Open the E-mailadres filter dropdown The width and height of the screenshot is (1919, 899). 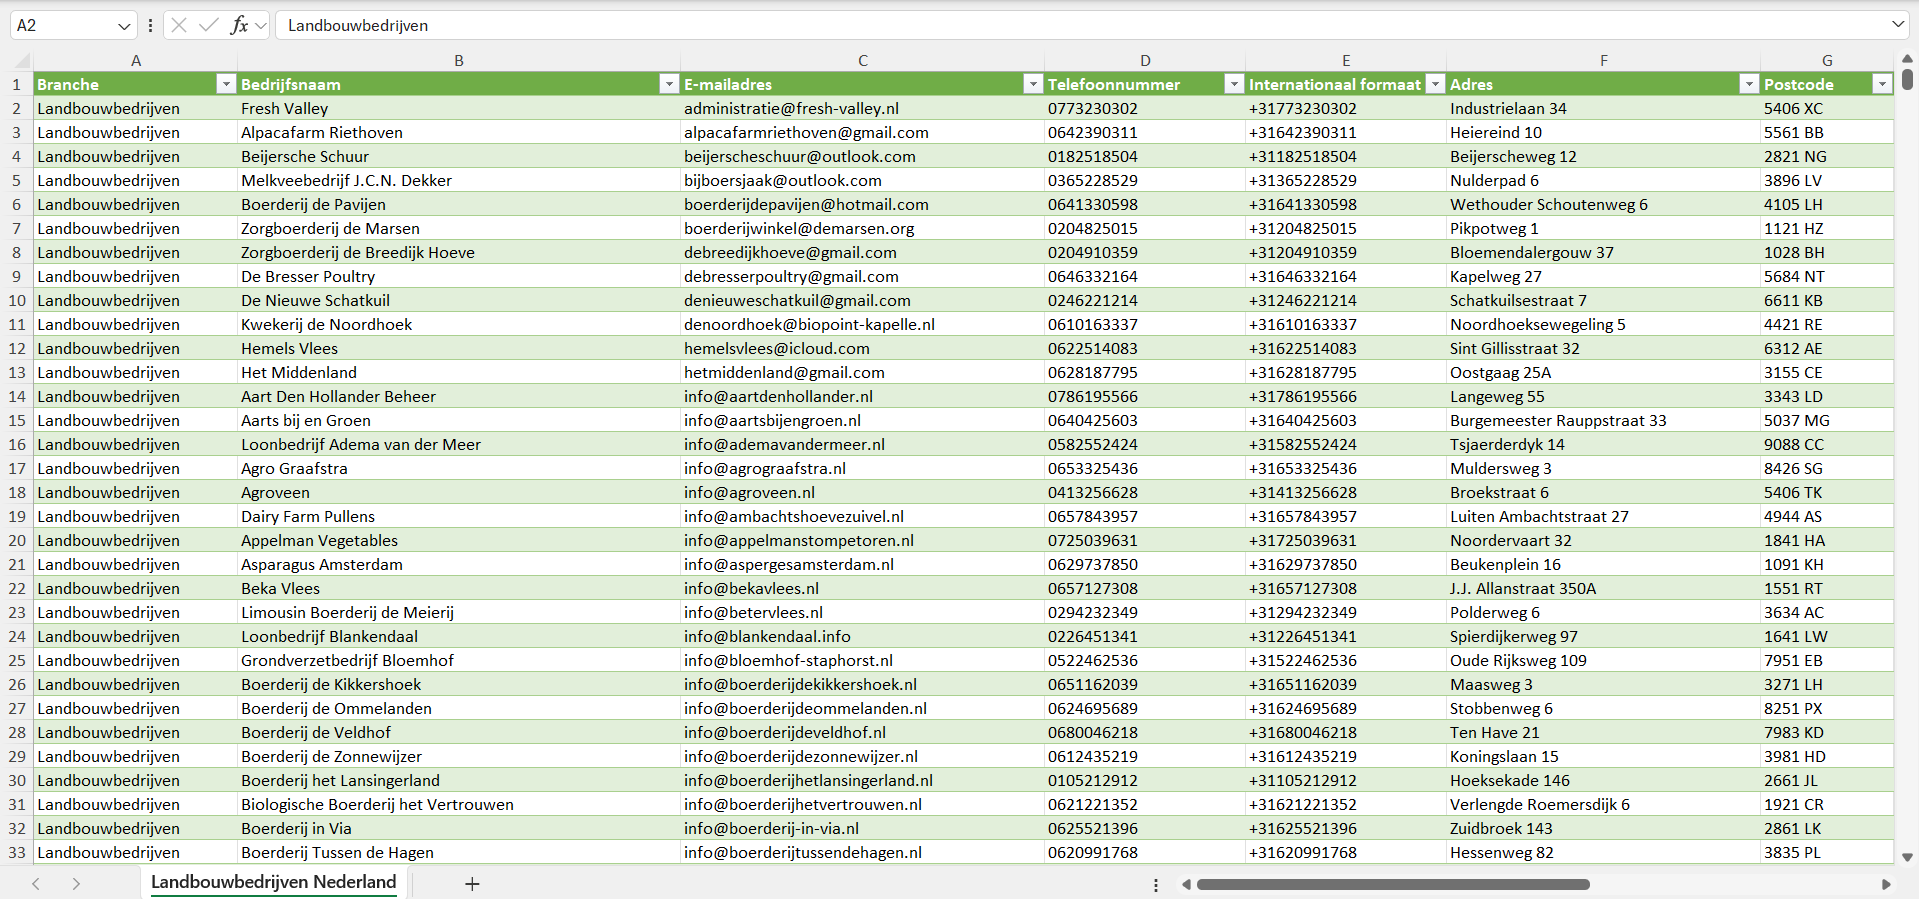point(1033,85)
